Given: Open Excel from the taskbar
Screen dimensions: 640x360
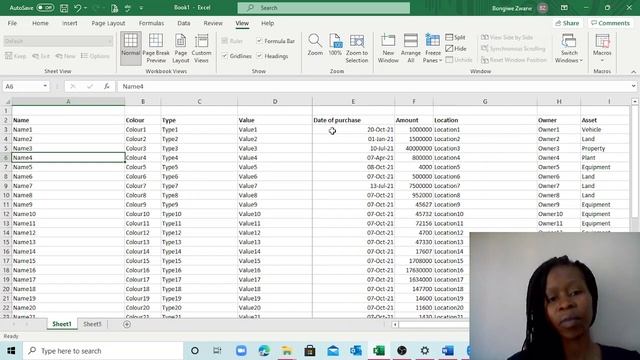Looking at the screenshot, I should click(x=379, y=351).
